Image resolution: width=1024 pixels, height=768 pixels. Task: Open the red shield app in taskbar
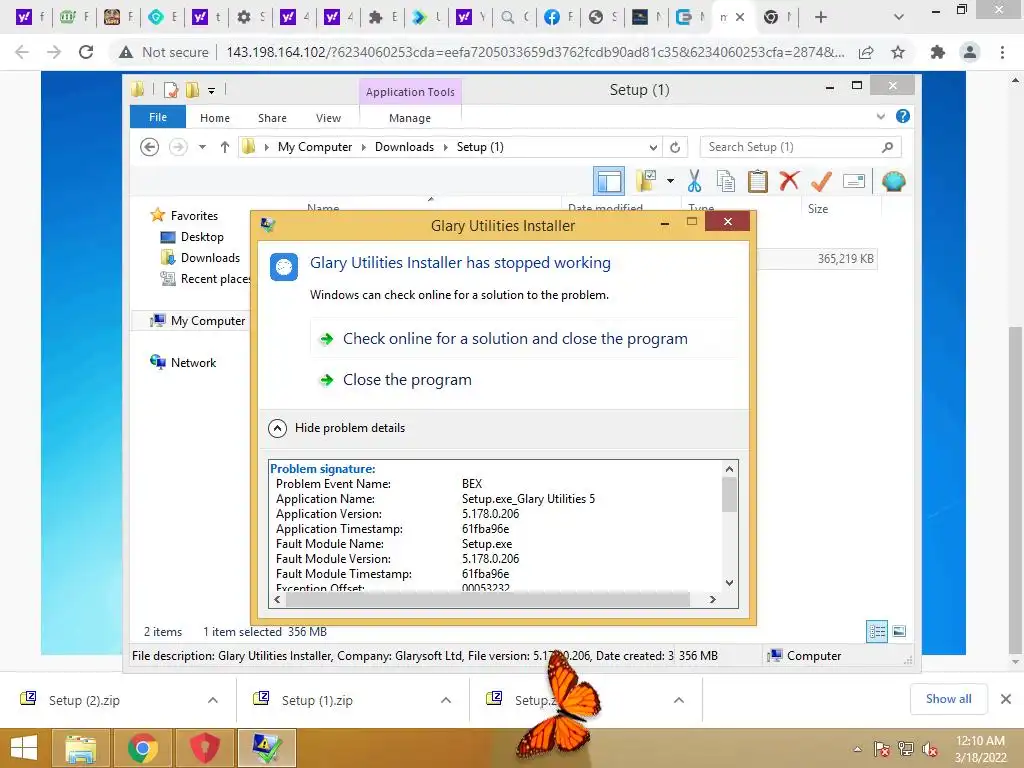point(204,748)
